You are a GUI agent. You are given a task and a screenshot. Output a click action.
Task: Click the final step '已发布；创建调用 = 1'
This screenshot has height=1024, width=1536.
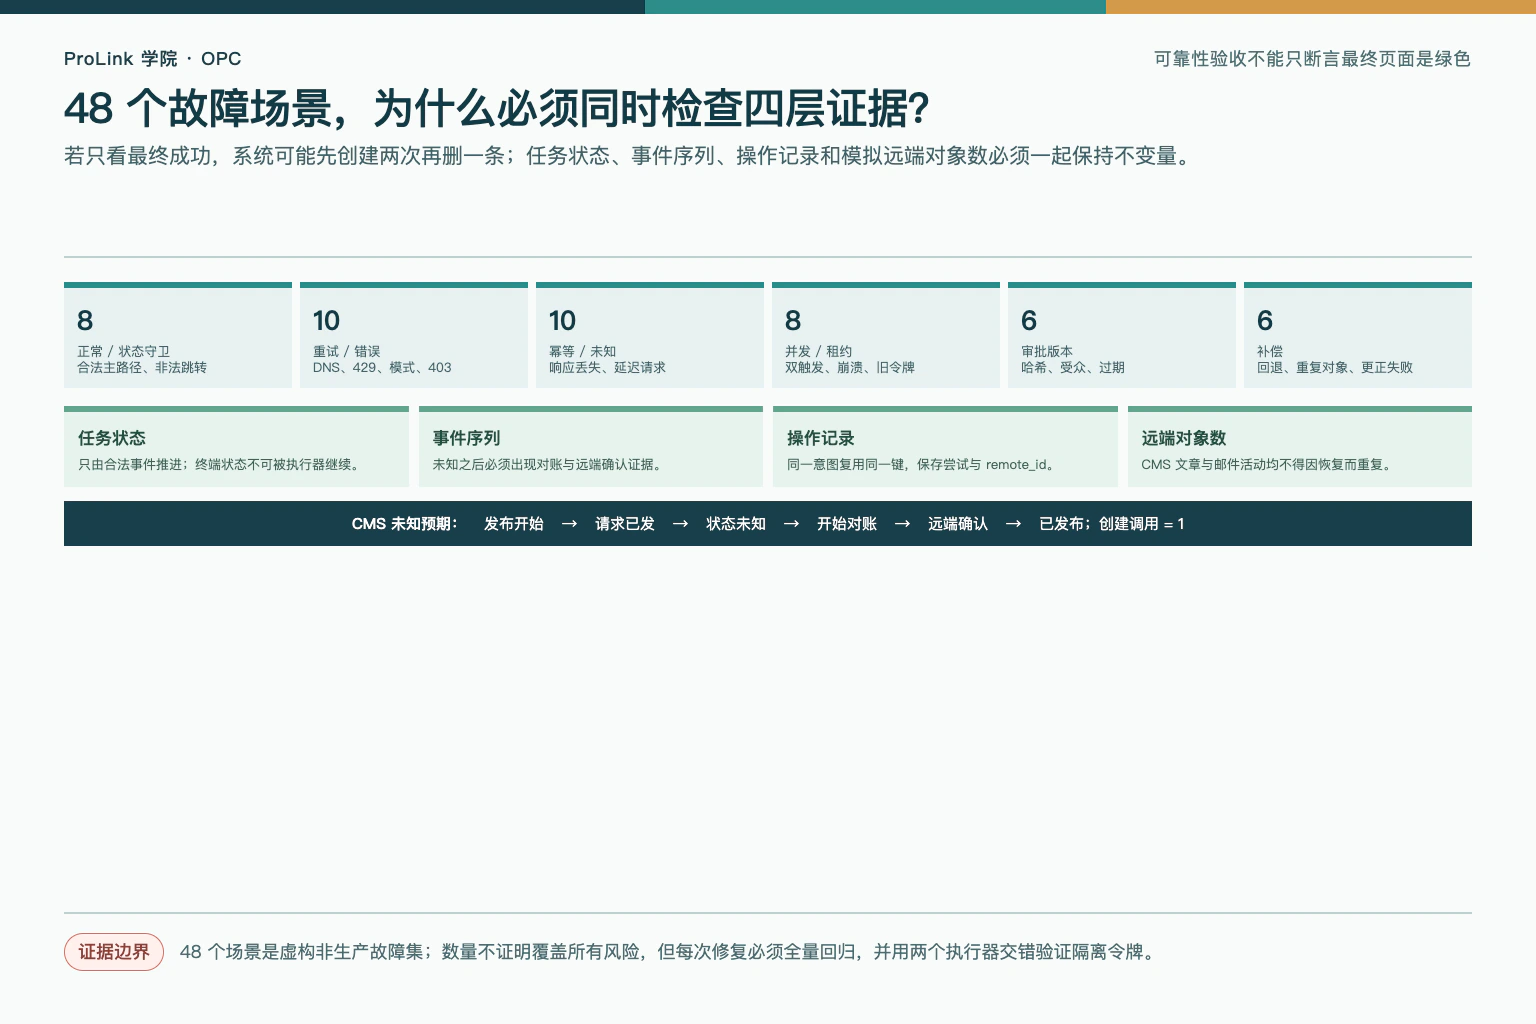pos(1112,524)
